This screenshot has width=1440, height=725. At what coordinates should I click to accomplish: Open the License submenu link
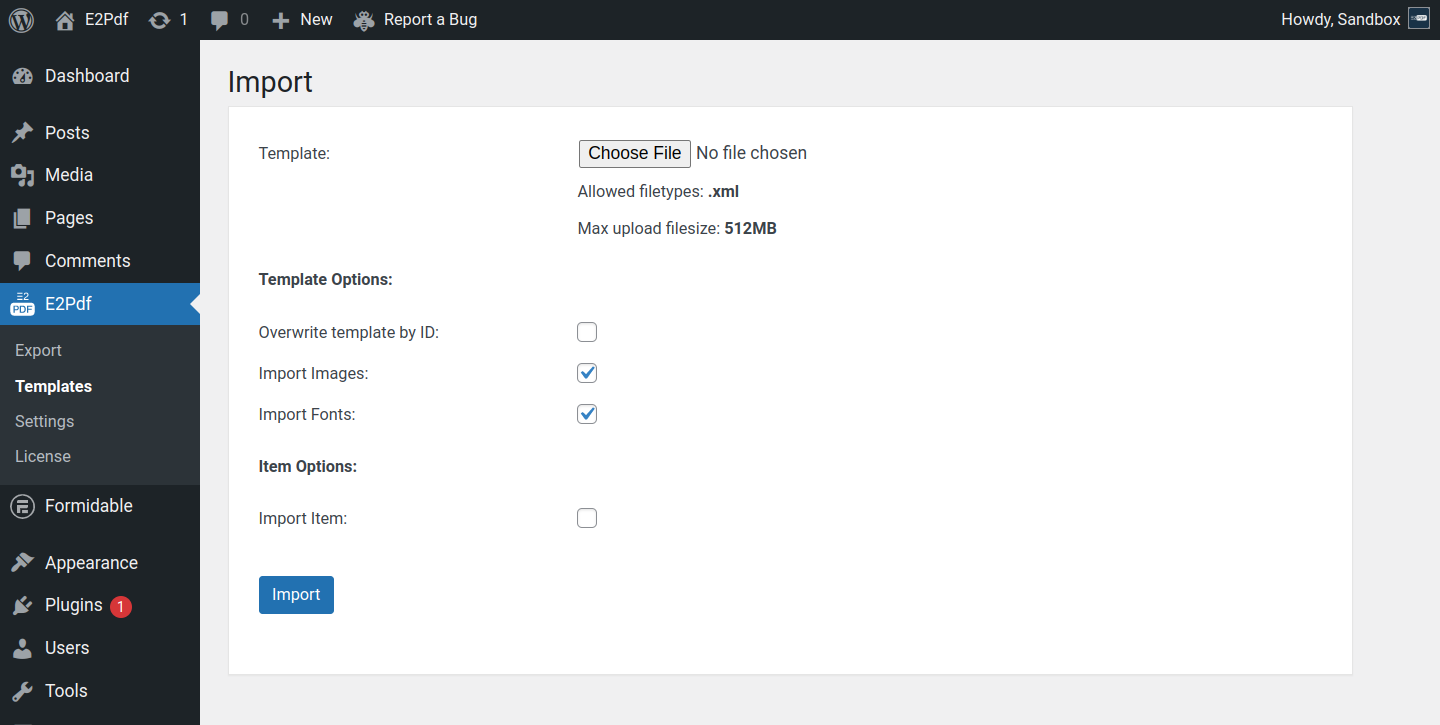pyautogui.click(x=43, y=457)
